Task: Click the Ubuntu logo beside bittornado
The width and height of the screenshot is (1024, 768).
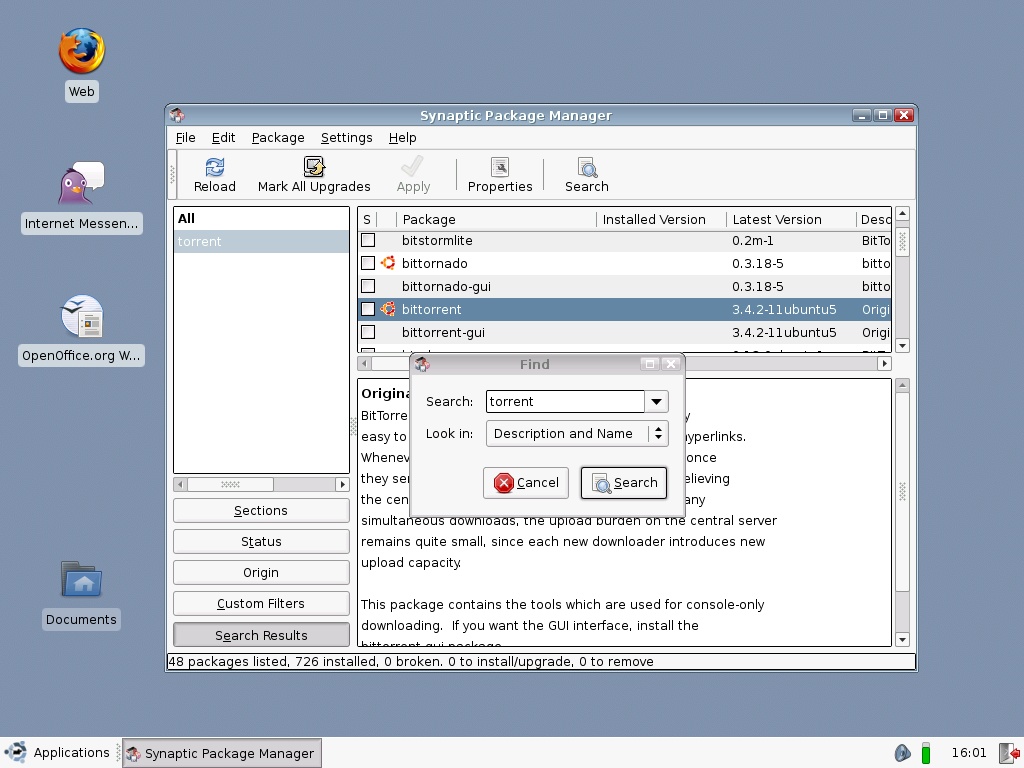Action: 388,263
